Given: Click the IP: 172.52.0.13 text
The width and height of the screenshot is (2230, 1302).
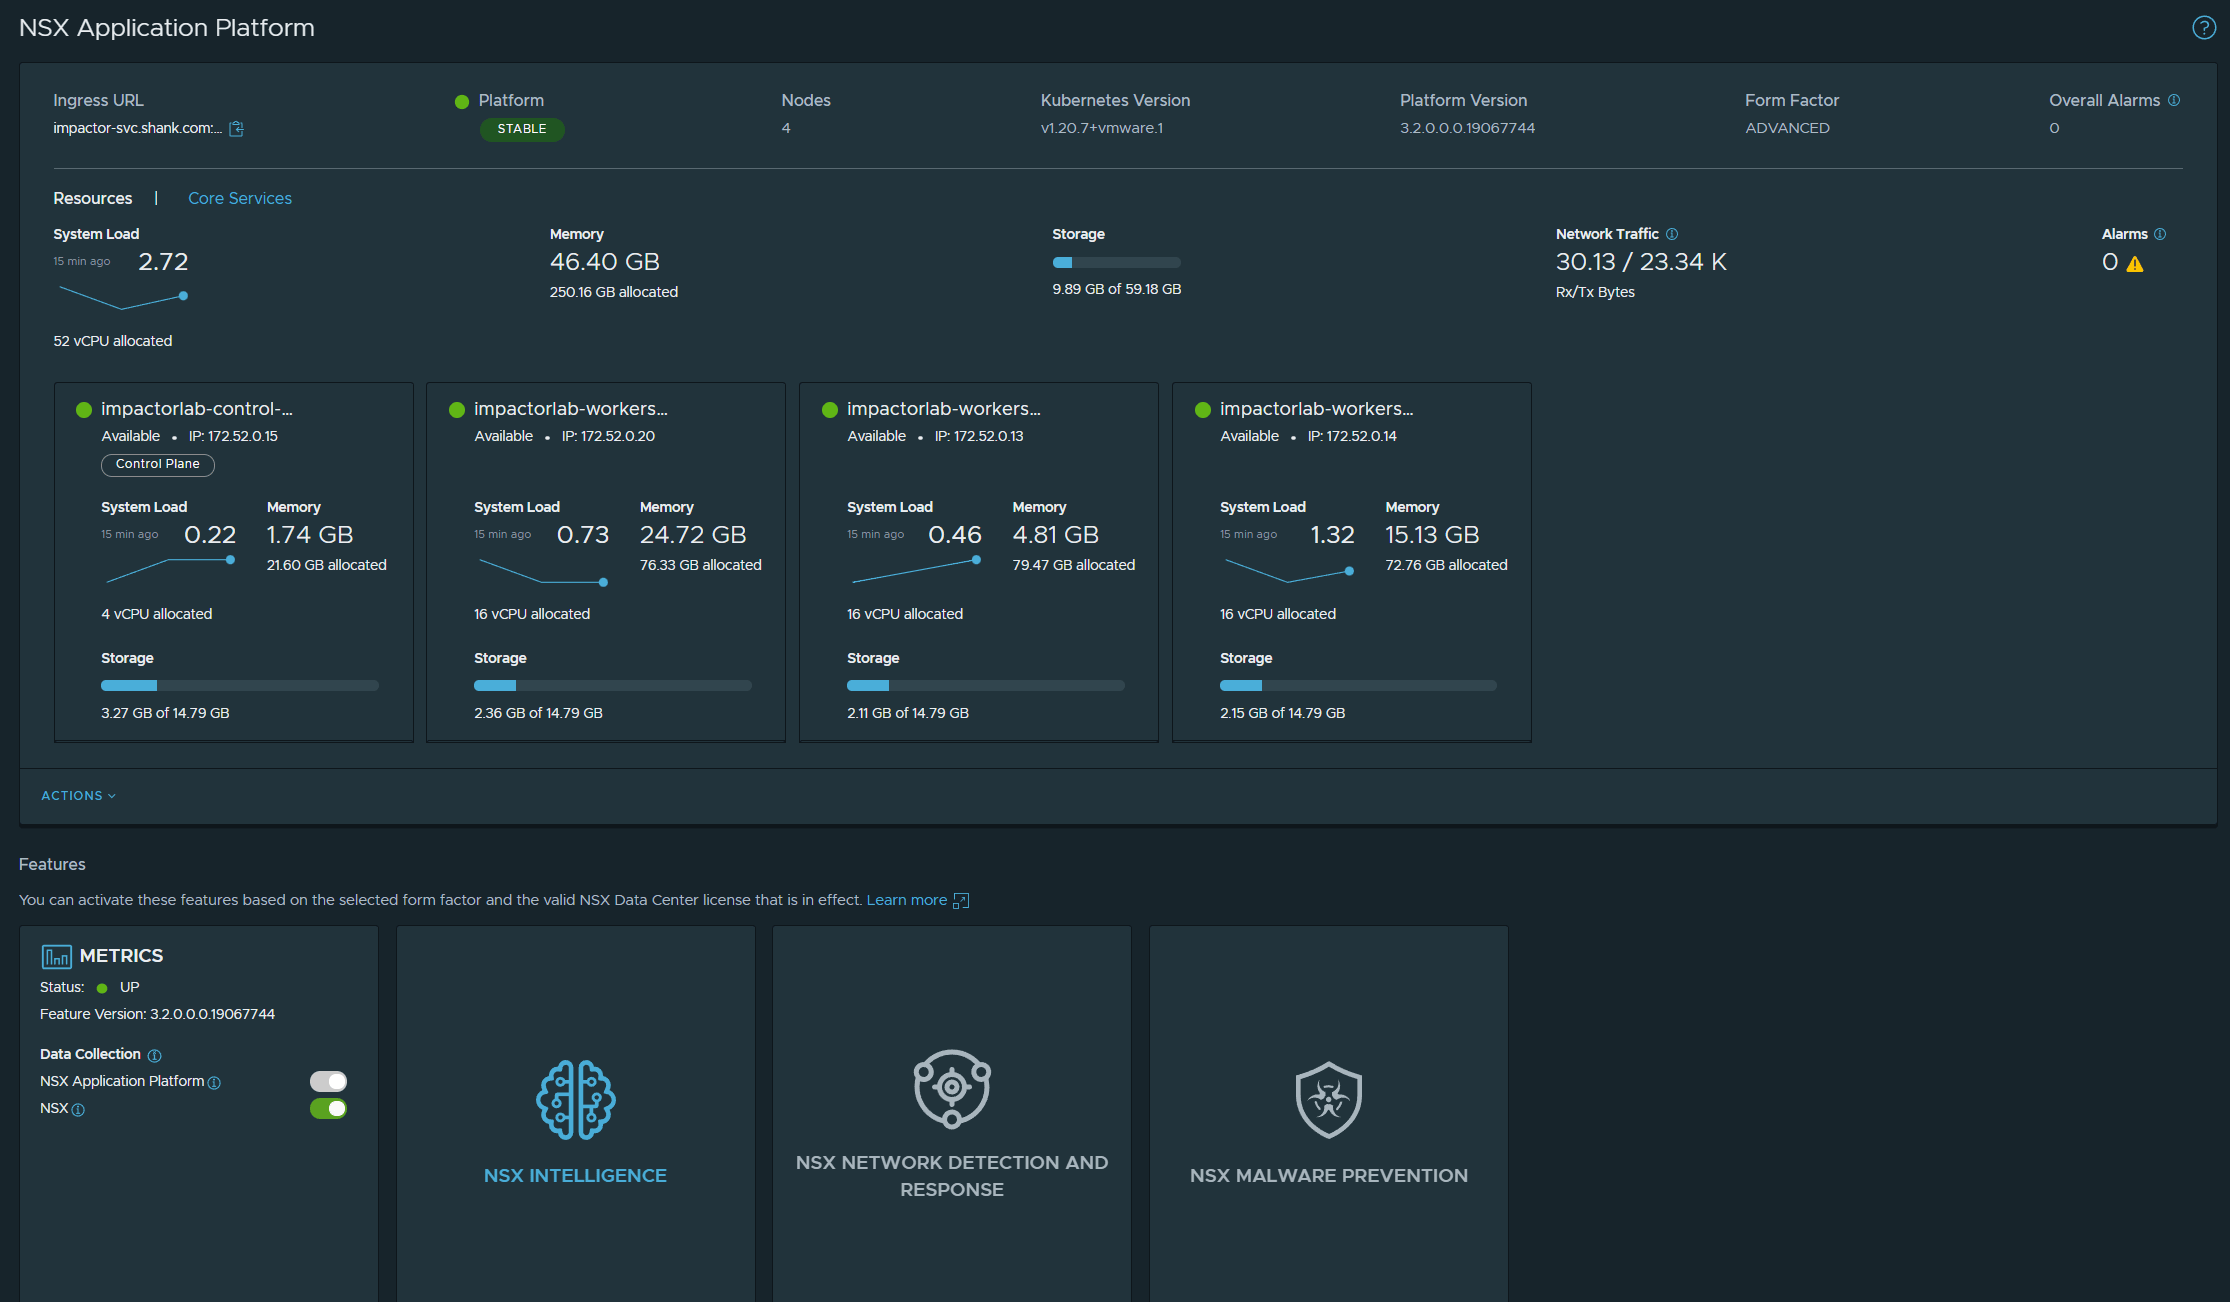Looking at the screenshot, I should tap(979, 436).
